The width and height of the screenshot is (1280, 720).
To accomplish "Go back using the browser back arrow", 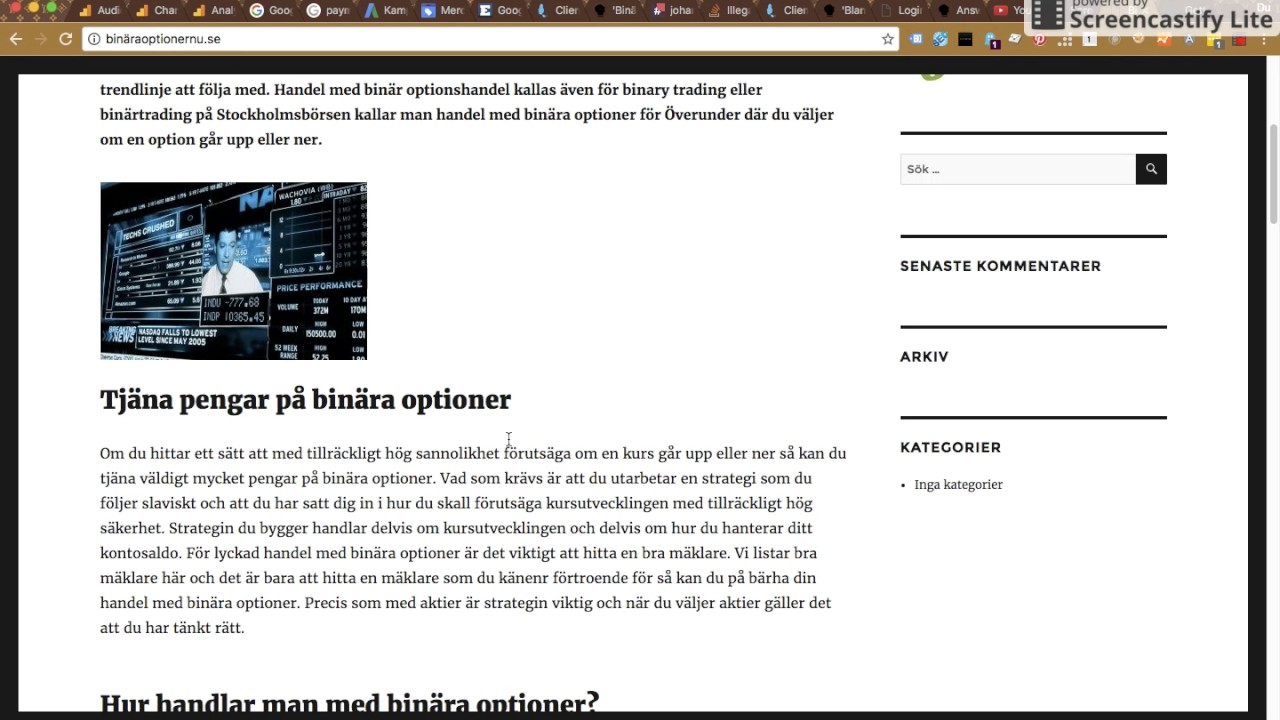I will (x=16, y=39).
